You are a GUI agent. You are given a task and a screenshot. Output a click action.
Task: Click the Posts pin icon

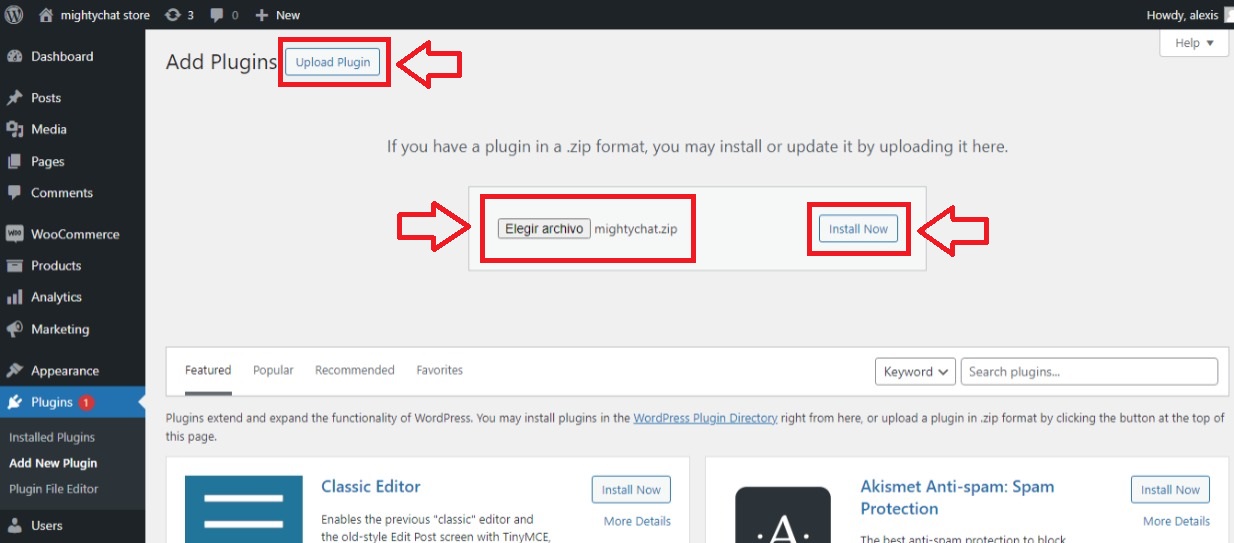pyautogui.click(x=15, y=98)
